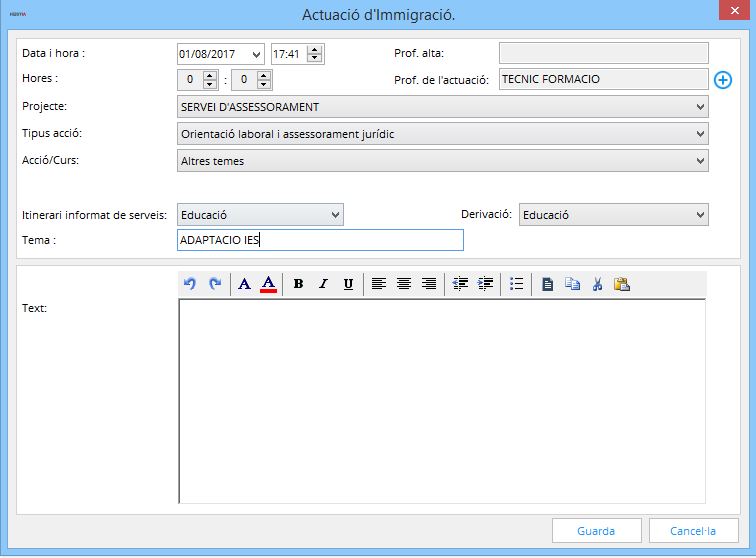Cut selection with the scissors icon
756x558 pixels.
[597, 284]
